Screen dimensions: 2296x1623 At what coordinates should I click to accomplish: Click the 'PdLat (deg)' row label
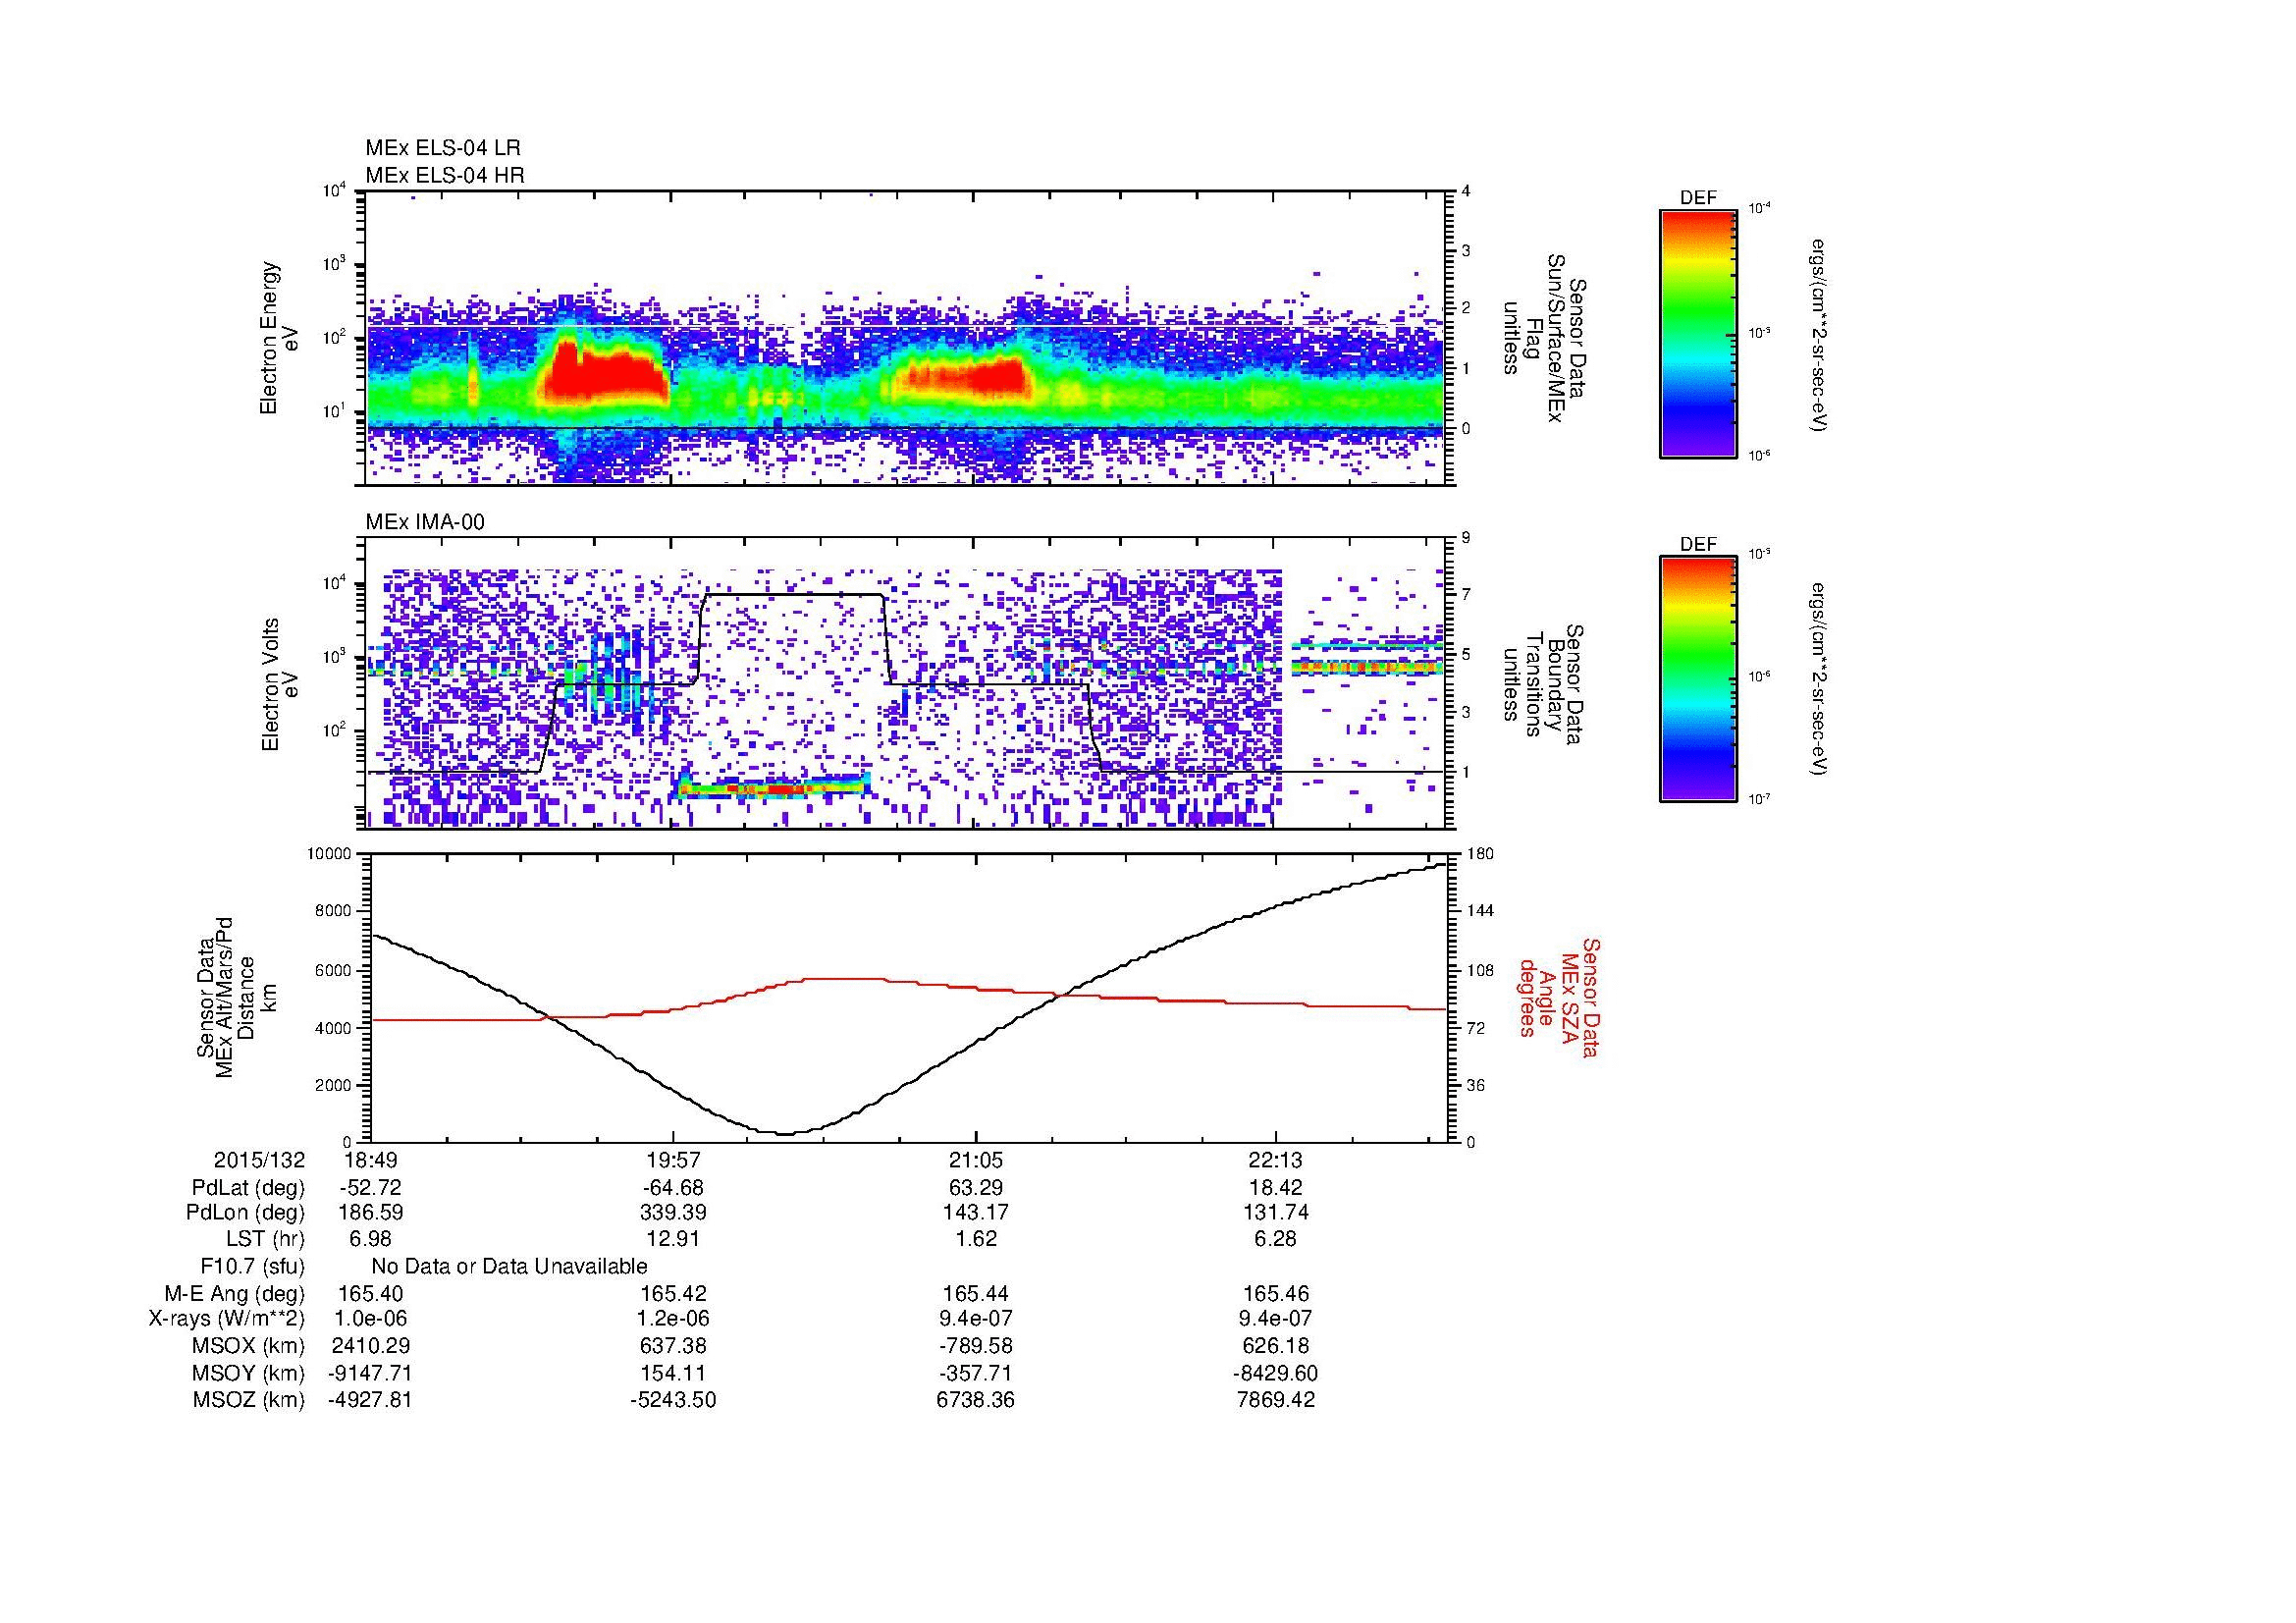[x=248, y=1188]
